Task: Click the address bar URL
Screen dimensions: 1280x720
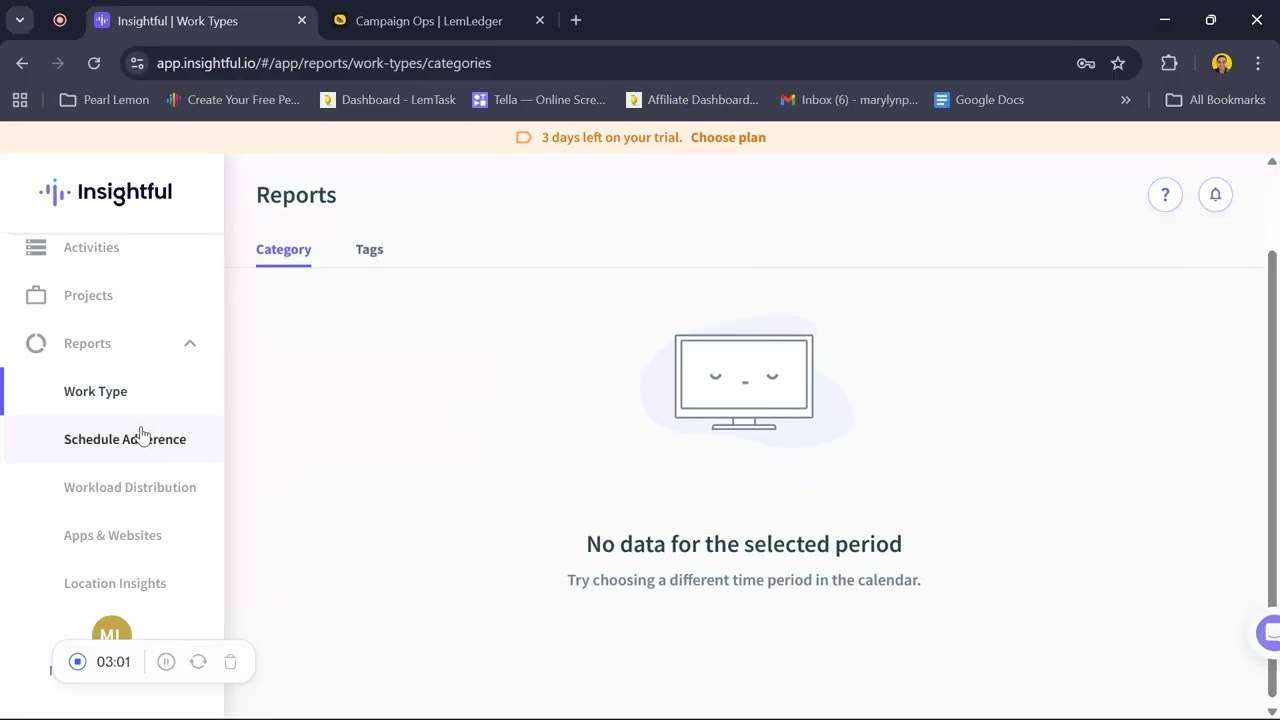Action: (324, 63)
